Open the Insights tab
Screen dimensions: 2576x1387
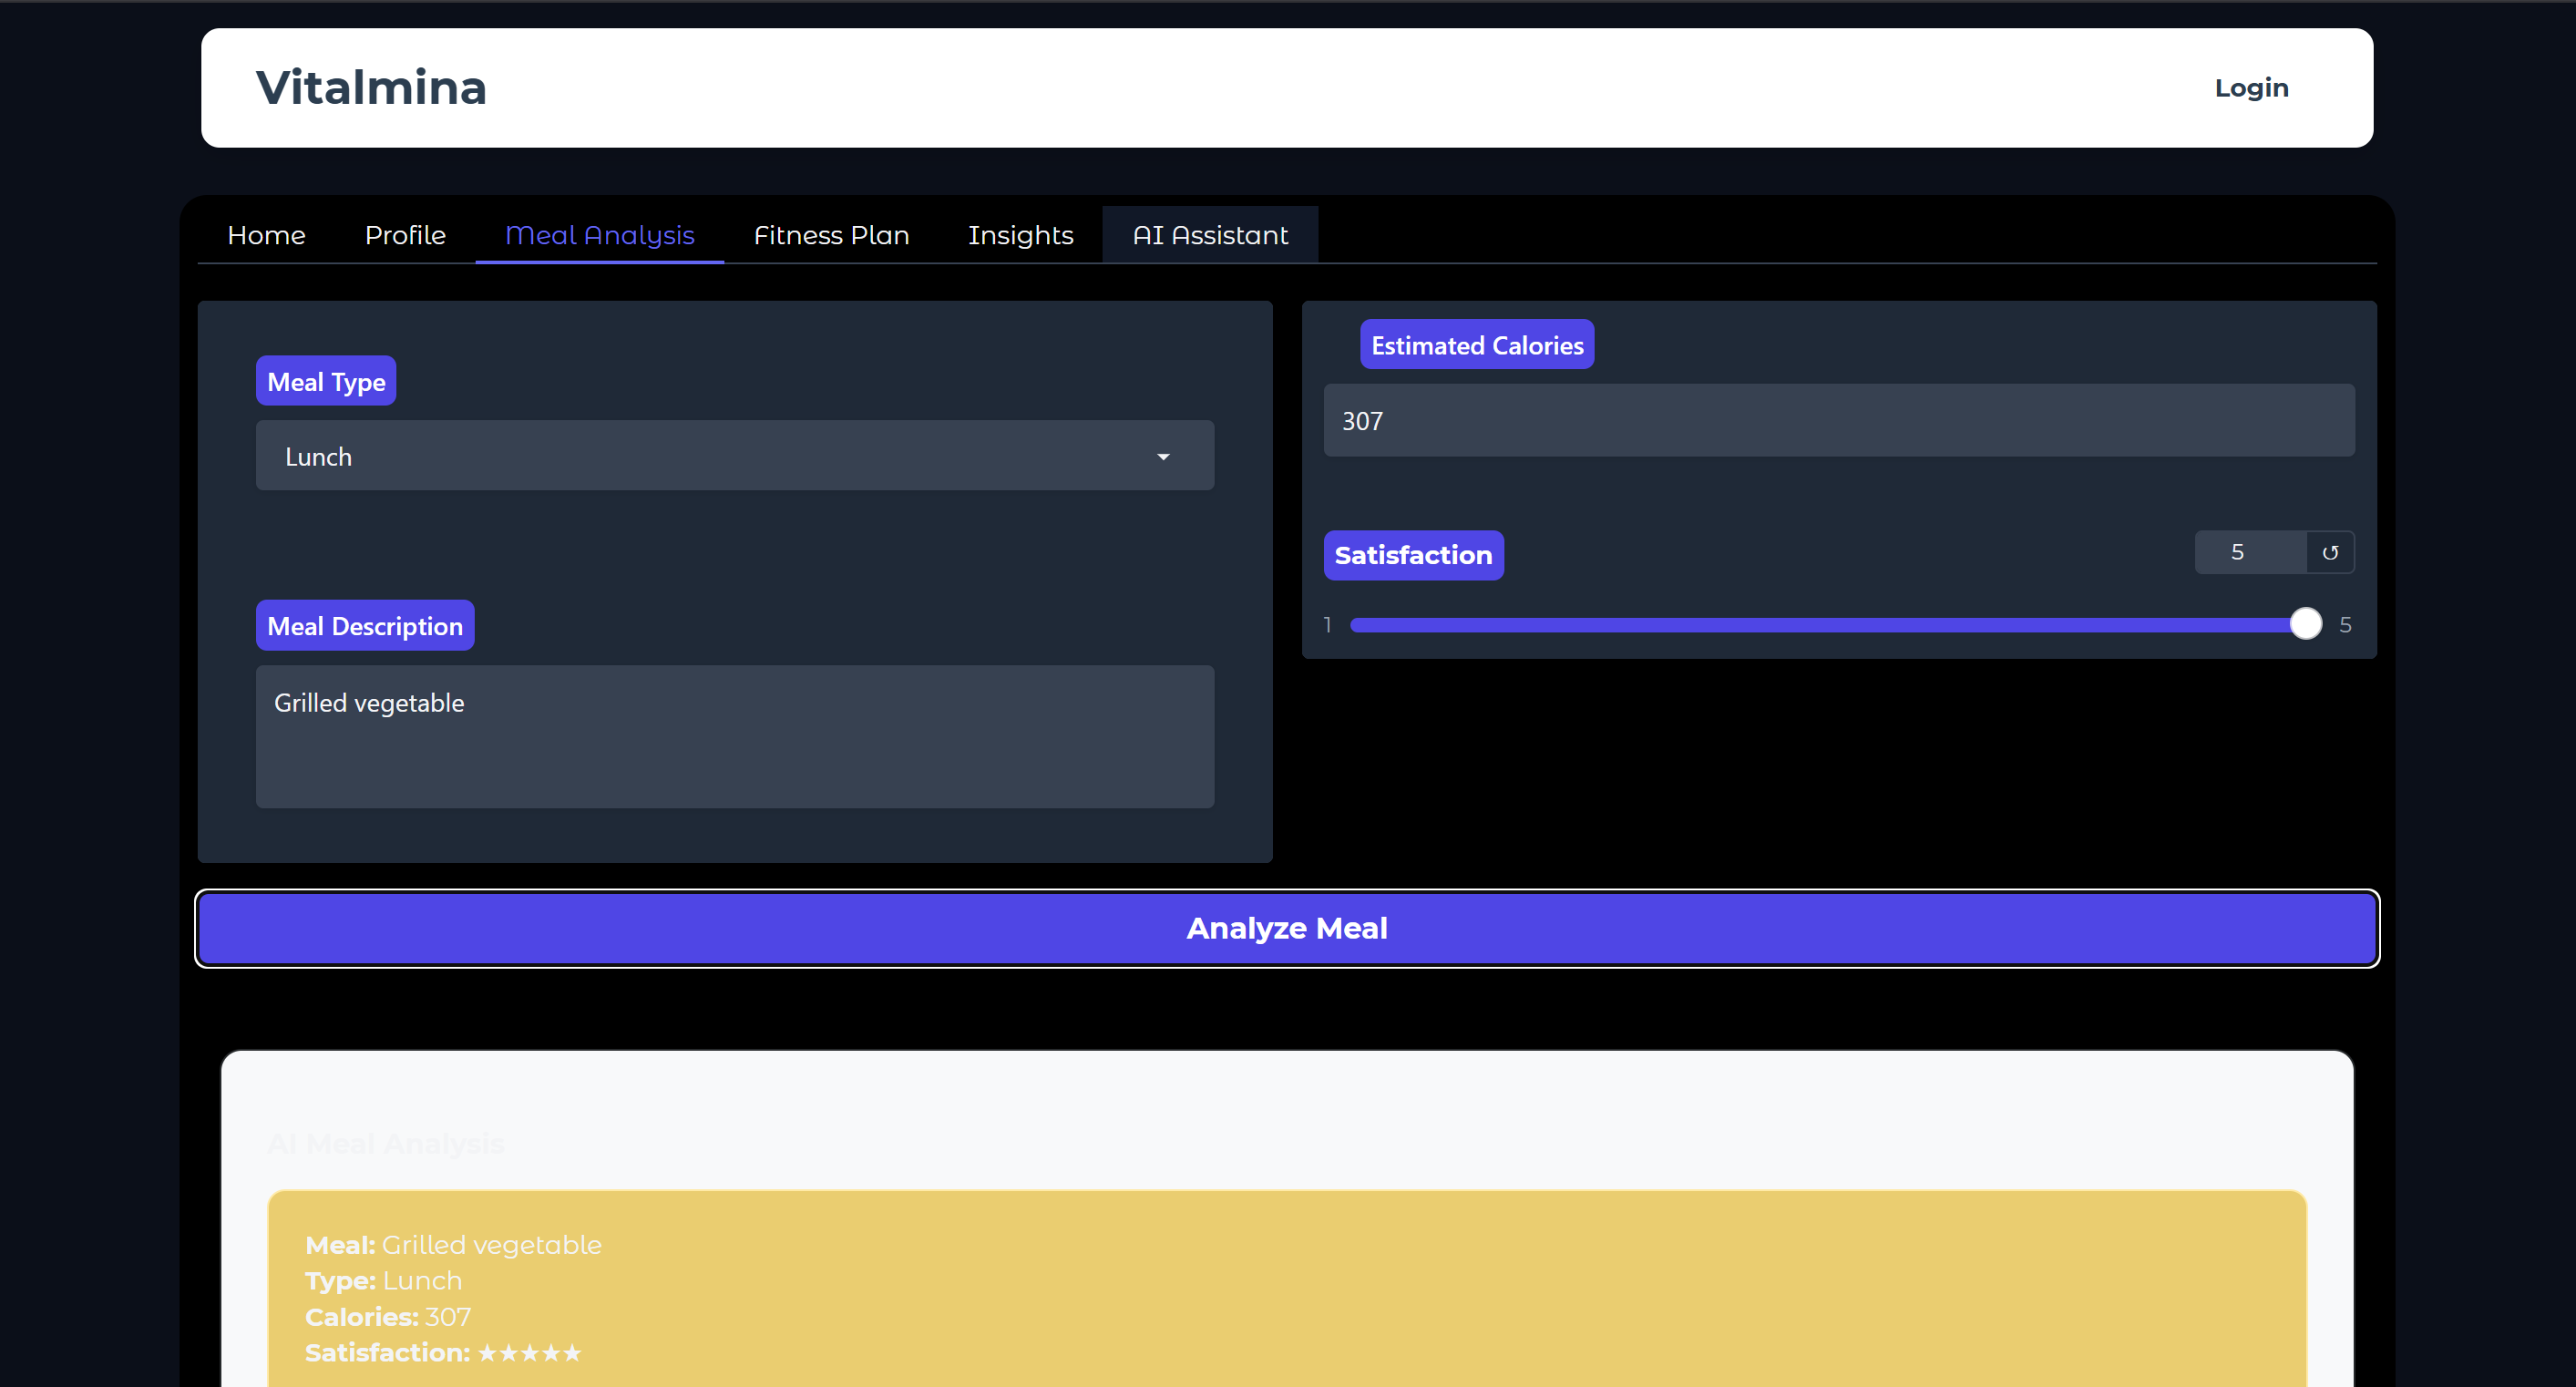click(1020, 235)
